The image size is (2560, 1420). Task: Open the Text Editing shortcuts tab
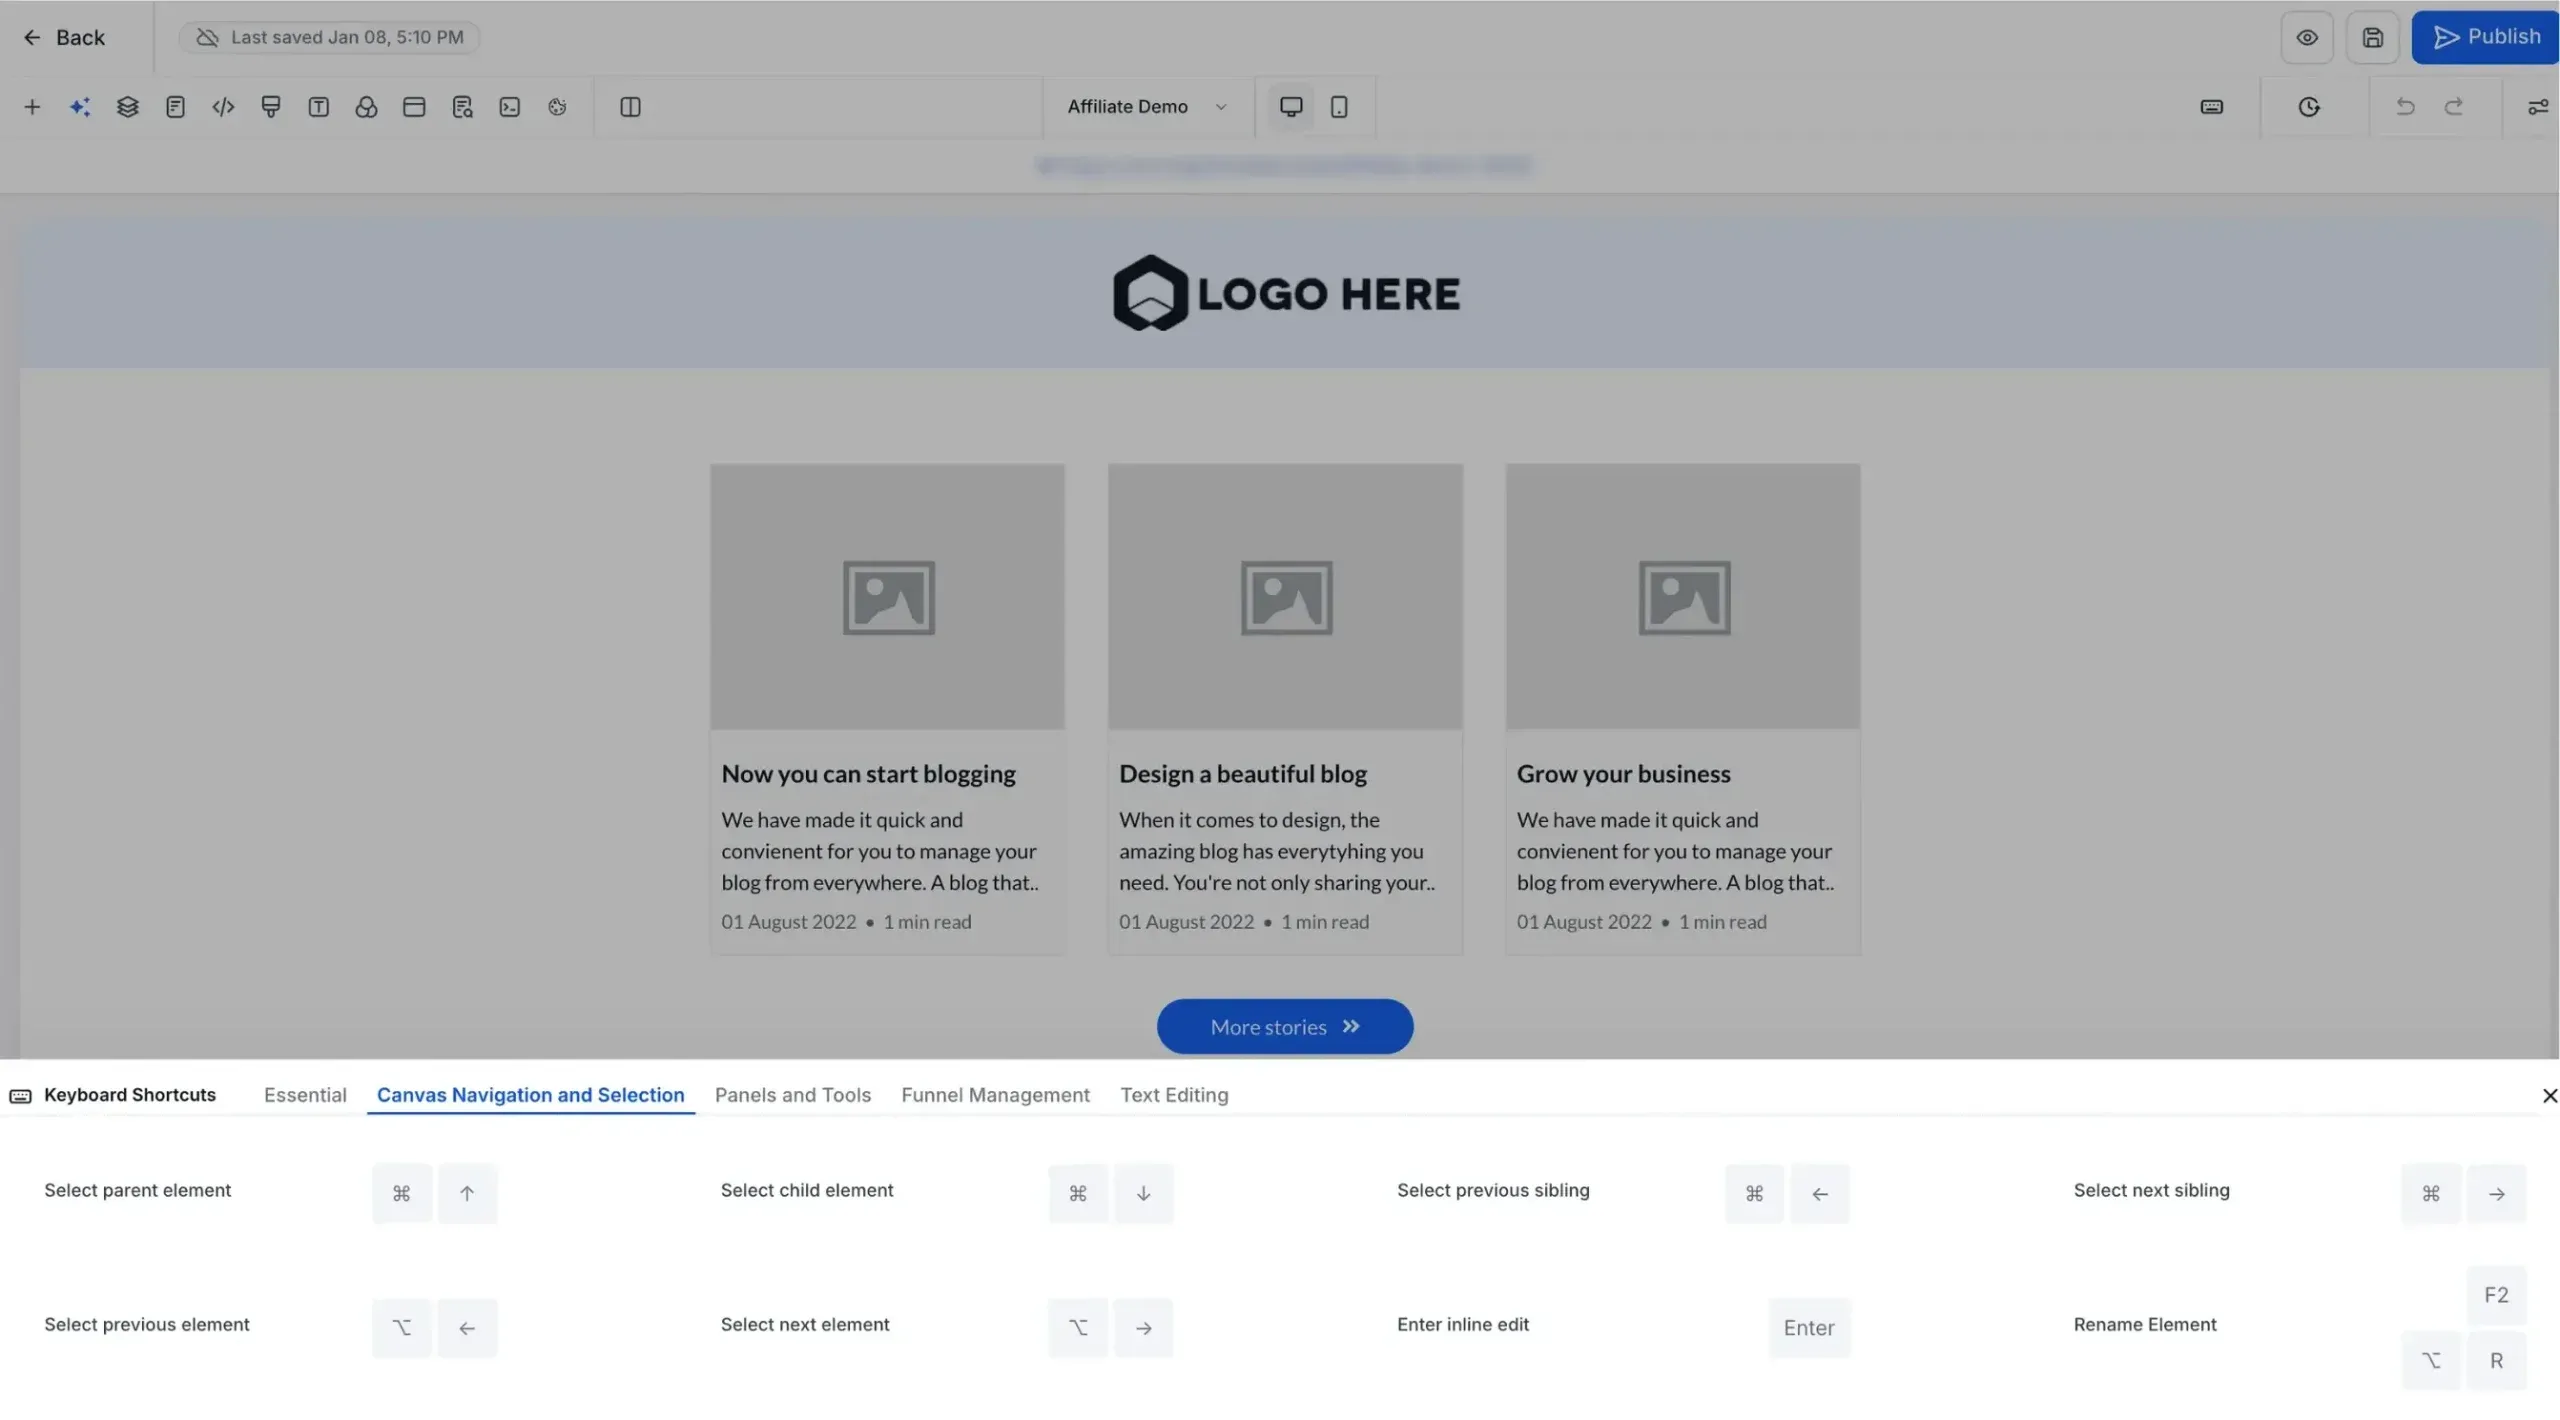point(1174,1094)
